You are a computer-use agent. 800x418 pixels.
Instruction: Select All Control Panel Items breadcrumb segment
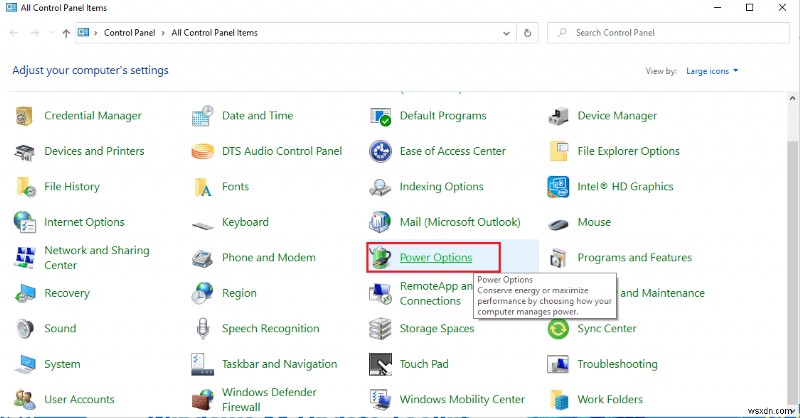point(214,33)
